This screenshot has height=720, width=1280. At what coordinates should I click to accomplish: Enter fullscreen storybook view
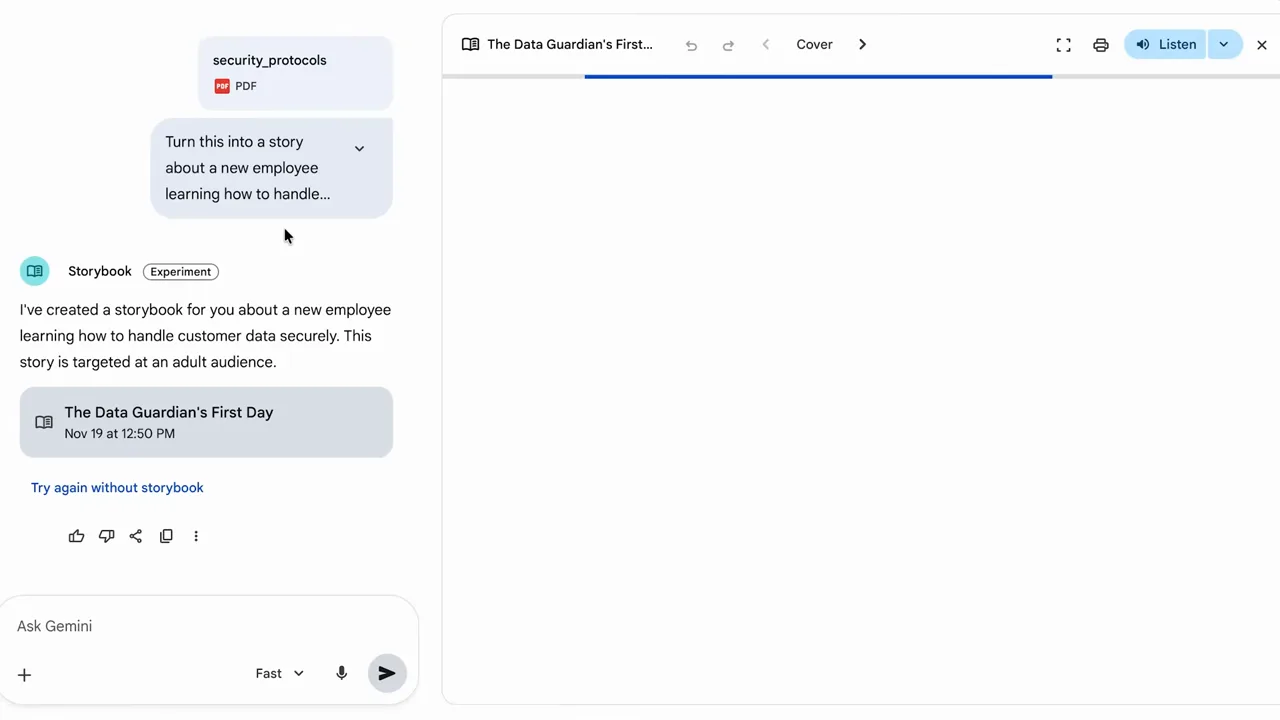click(x=1064, y=45)
